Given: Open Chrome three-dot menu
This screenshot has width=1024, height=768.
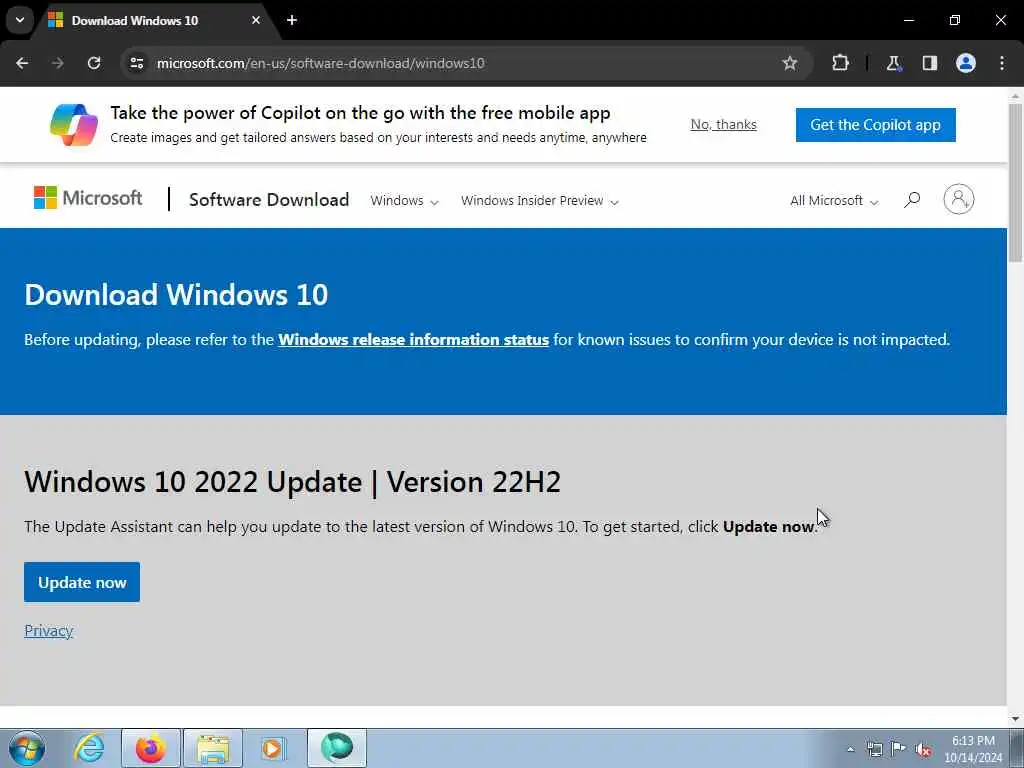Looking at the screenshot, I should pyautogui.click(x=1002, y=63).
